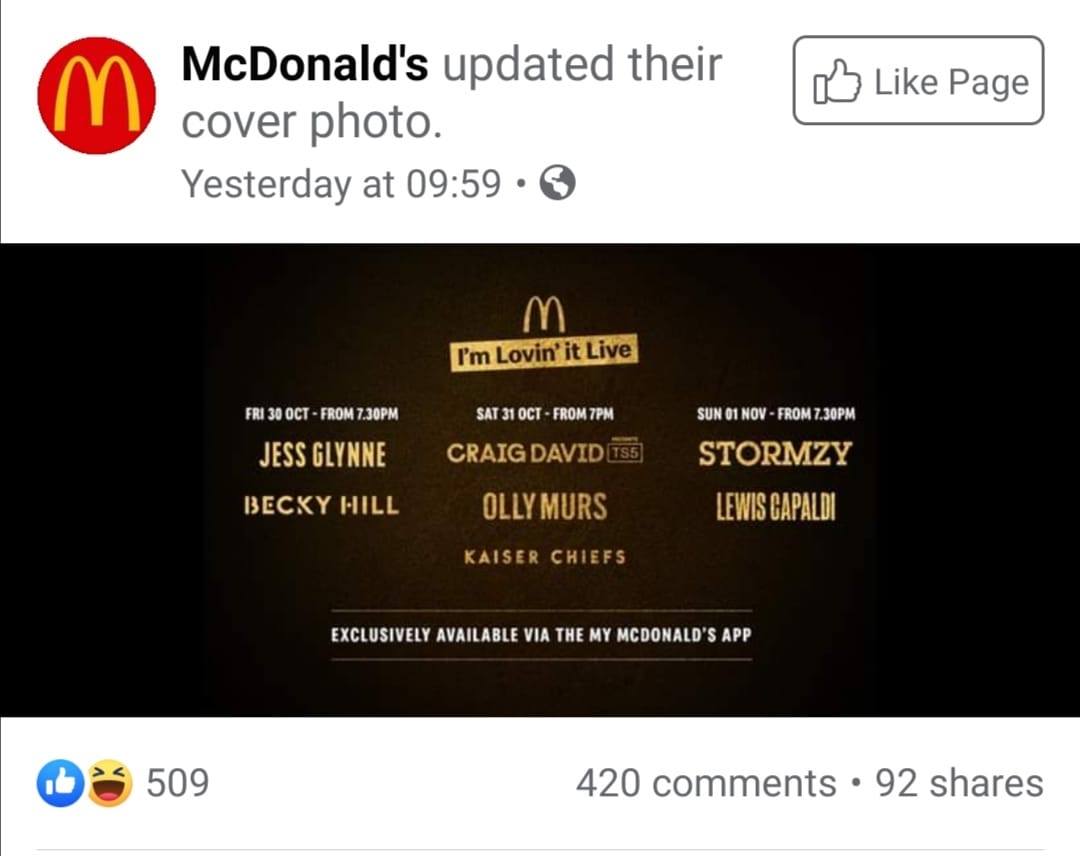Click the Craig David TS5 badge
This screenshot has width=1080, height=856.
tap(625, 452)
